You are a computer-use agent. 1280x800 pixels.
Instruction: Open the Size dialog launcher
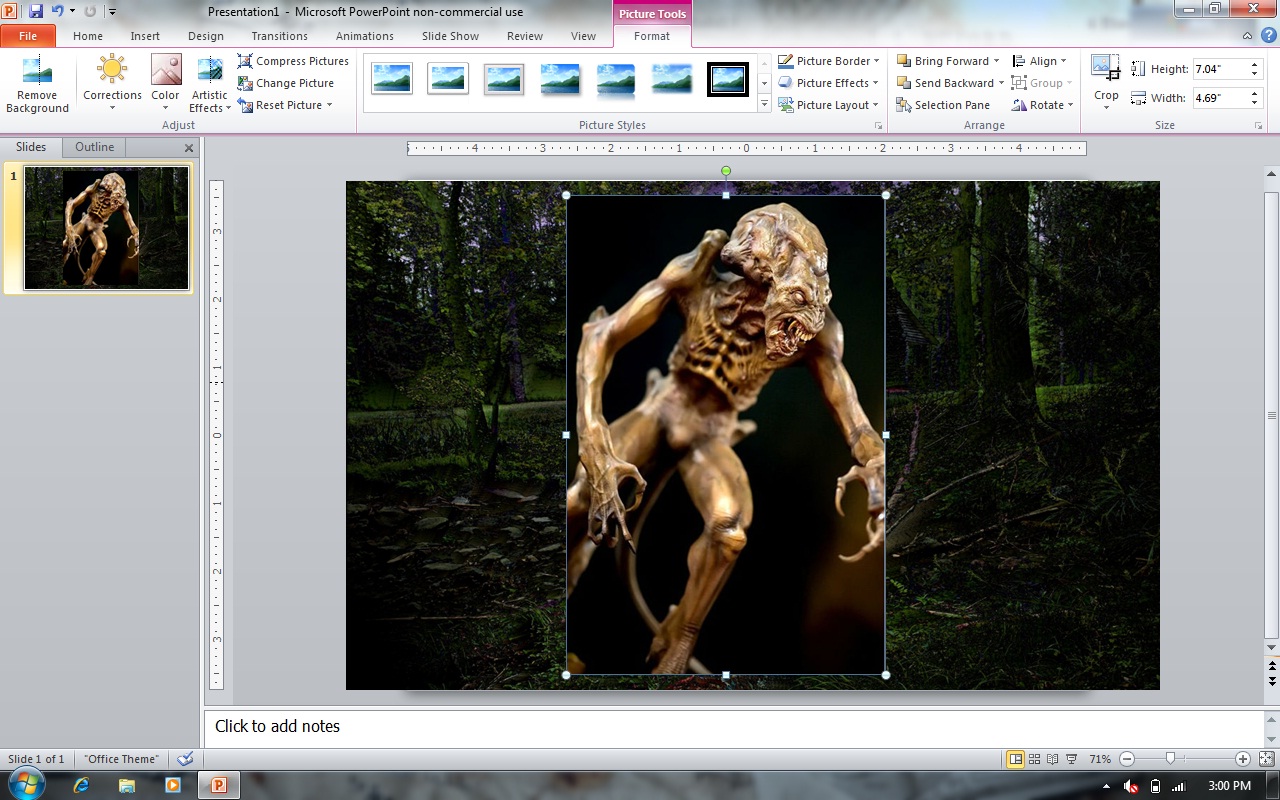(1259, 126)
